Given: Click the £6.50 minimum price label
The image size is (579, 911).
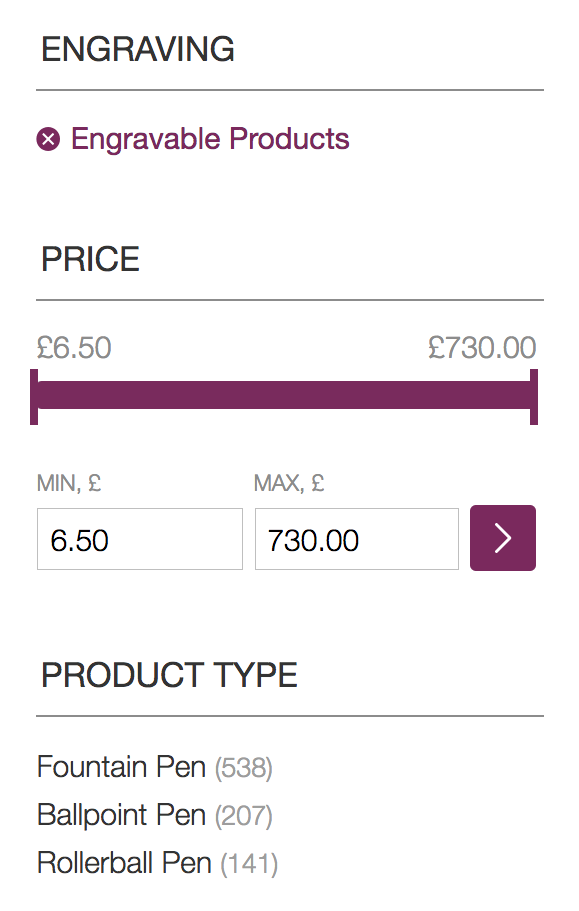Looking at the screenshot, I should click(74, 348).
